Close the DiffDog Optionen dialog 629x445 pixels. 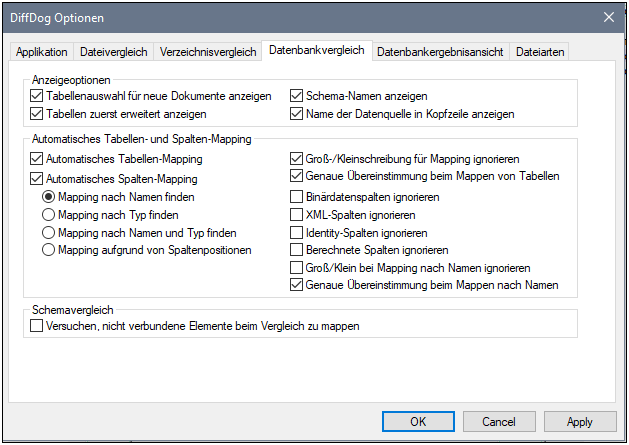click(609, 17)
